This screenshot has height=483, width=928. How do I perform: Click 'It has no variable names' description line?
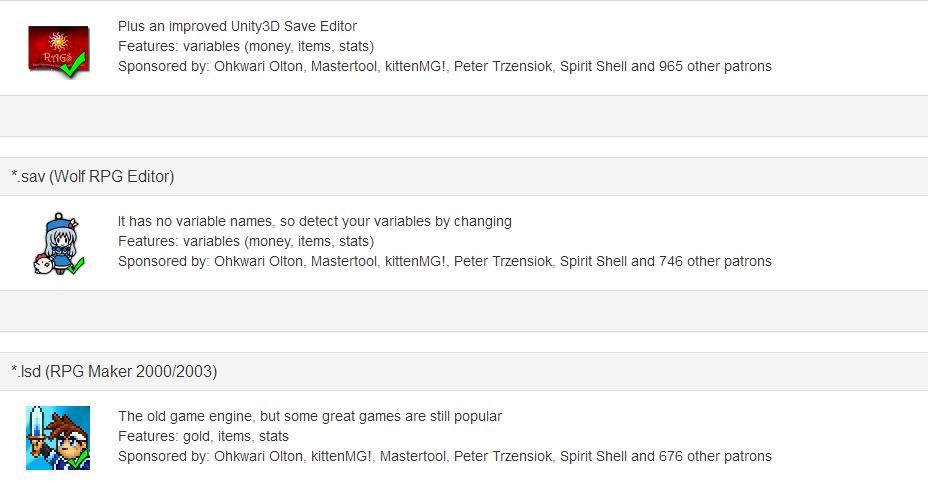click(x=314, y=221)
